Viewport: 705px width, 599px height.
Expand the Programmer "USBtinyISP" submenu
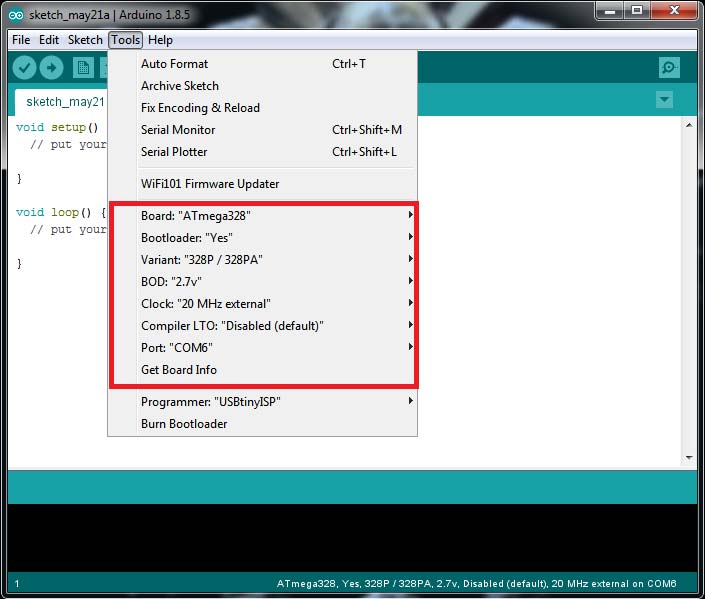click(263, 402)
